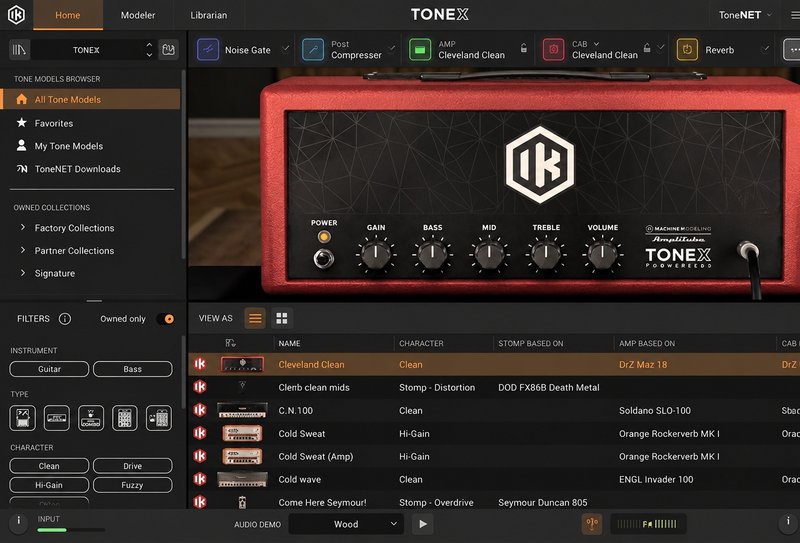The height and width of the screenshot is (543, 800).
Task: Step to previous preset with up arrow
Action: [149, 44]
